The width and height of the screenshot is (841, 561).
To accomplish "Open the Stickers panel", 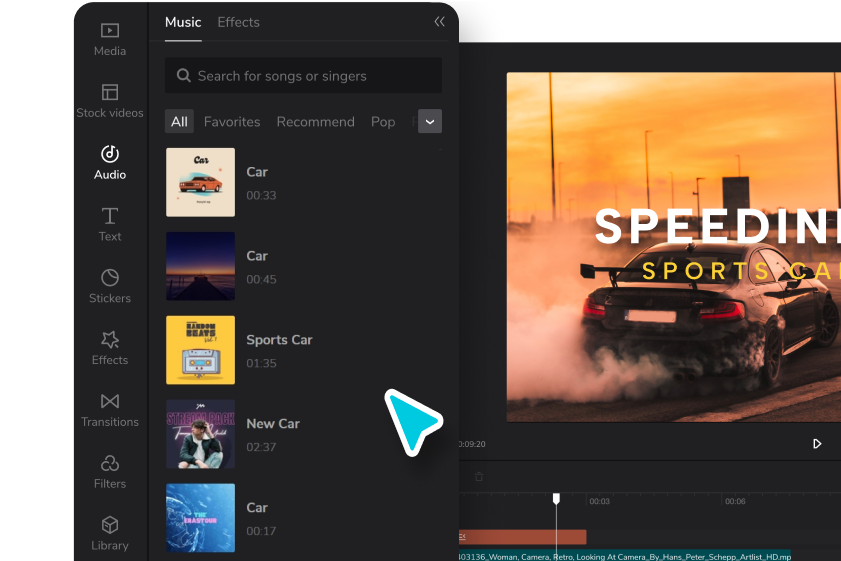I will tap(110, 286).
